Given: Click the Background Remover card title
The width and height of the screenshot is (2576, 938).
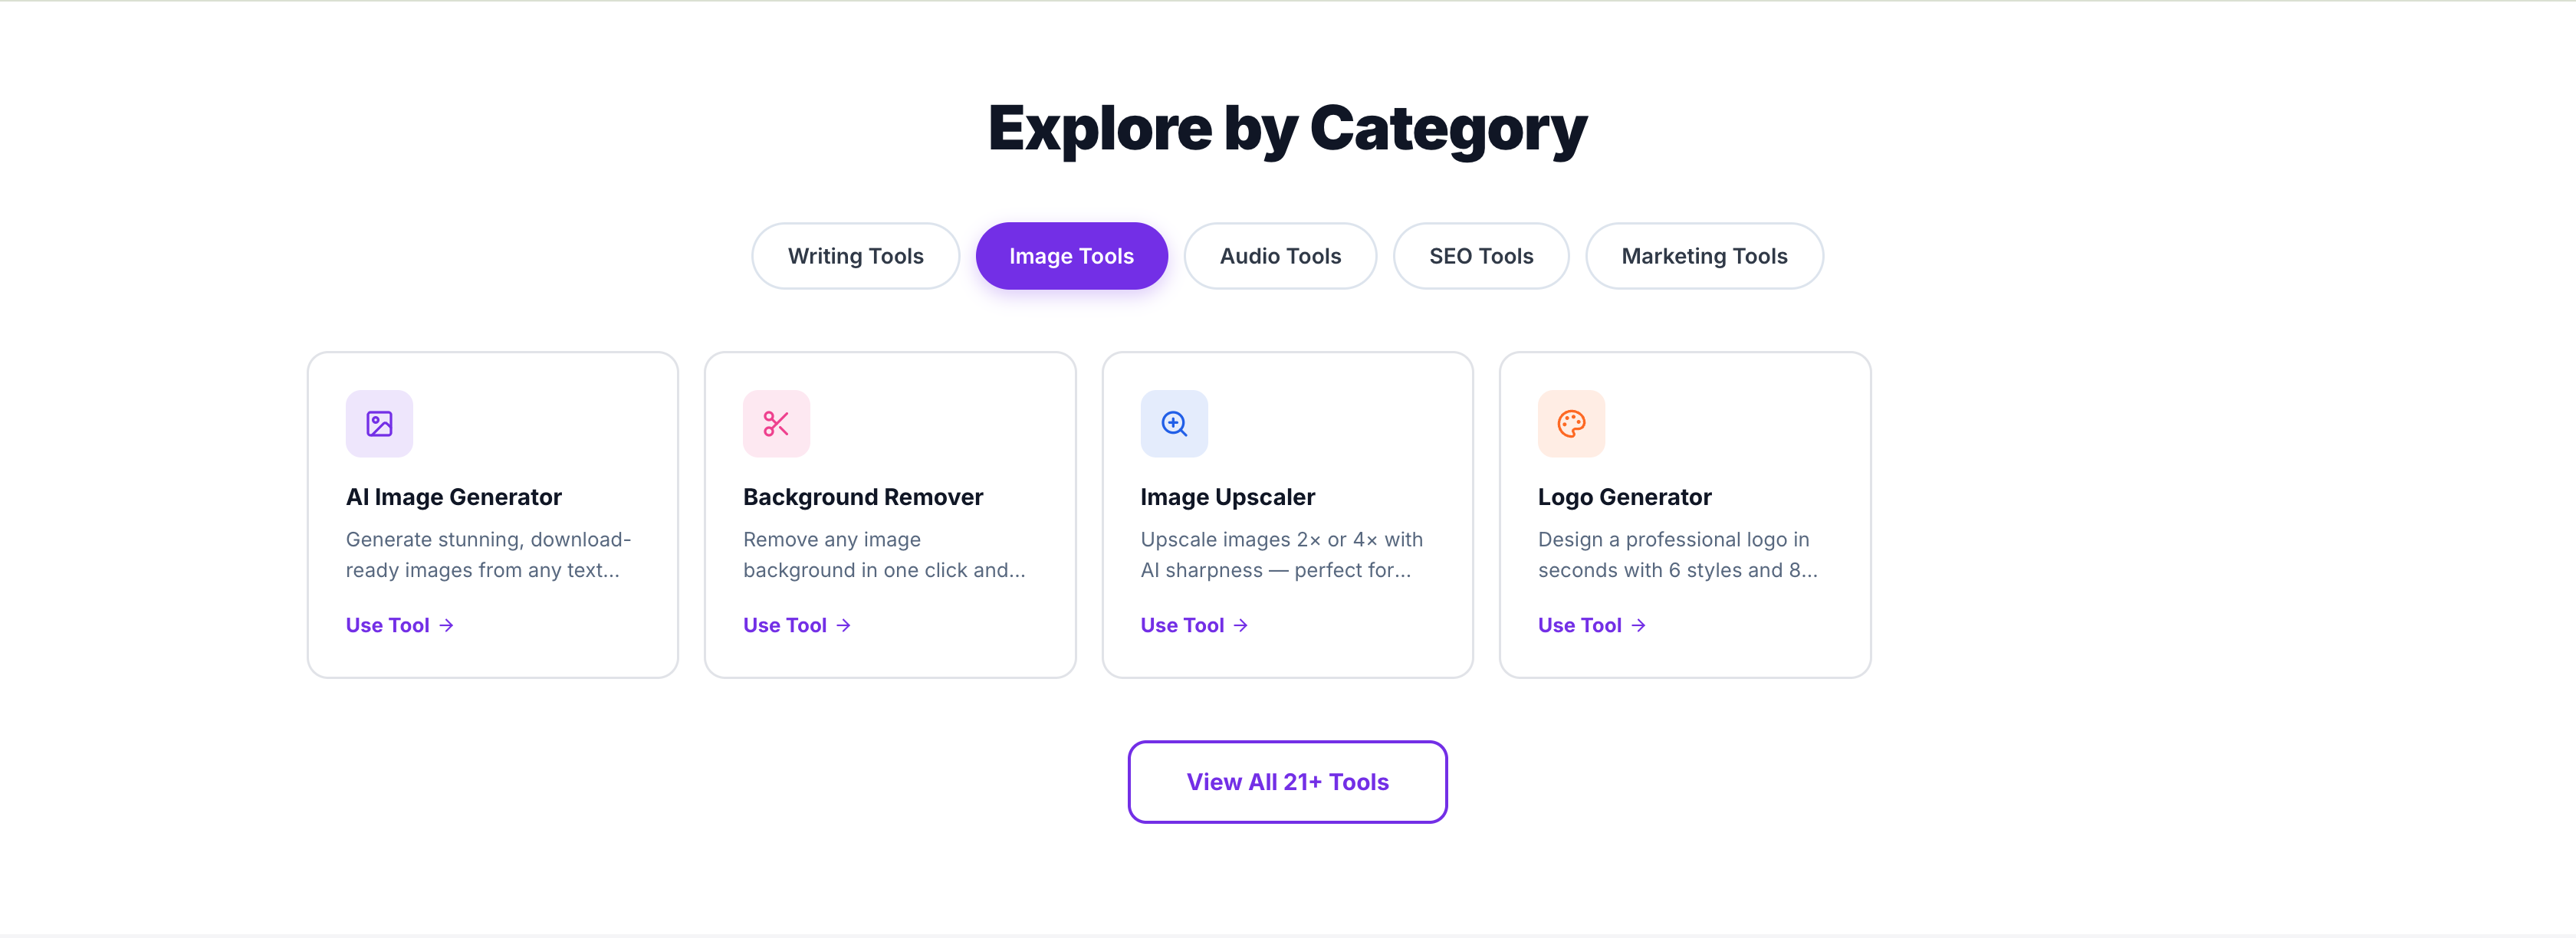Looking at the screenshot, I should 863,497.
